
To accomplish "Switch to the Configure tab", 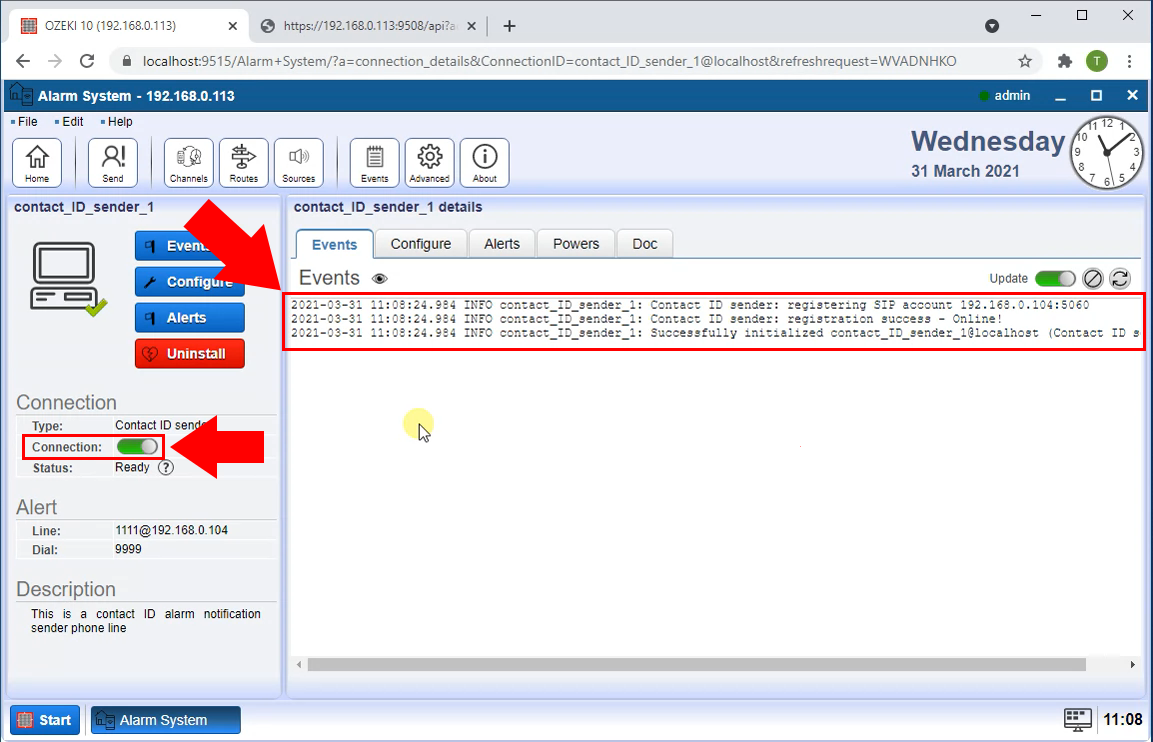I will click(x=421, y=243).
